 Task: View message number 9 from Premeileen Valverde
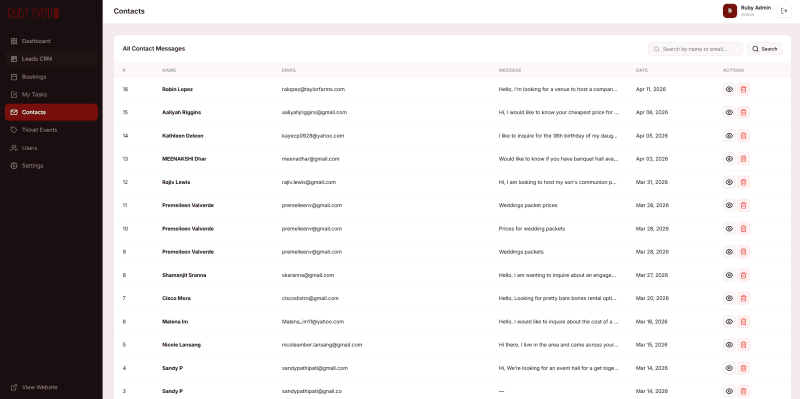tap(729, 252)
